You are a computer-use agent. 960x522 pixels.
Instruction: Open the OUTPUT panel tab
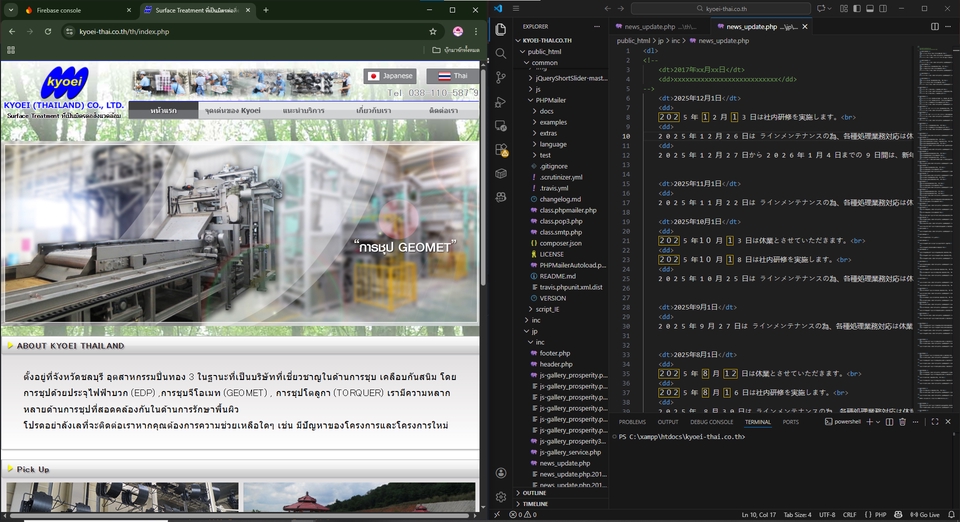coord(668,422)
